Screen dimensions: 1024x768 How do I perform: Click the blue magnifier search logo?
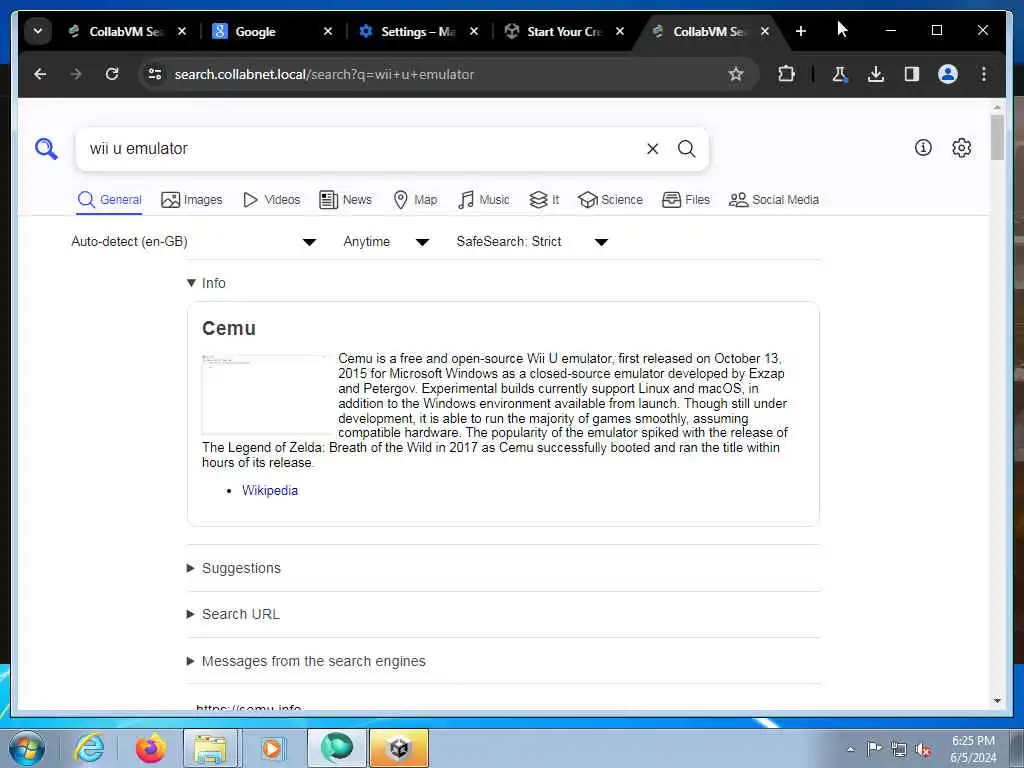(x=46, y=149)
